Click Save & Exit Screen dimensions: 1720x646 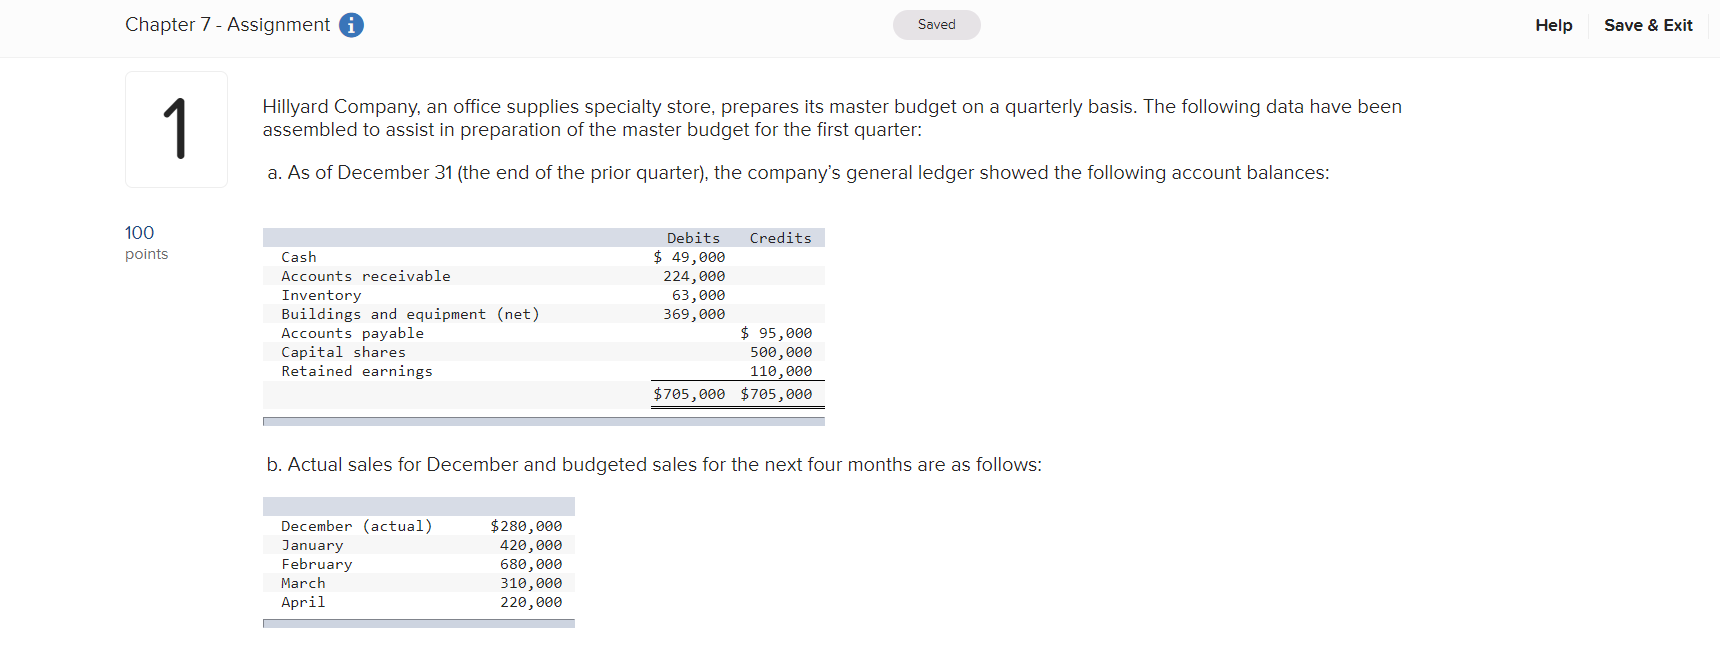(1648, 25)
